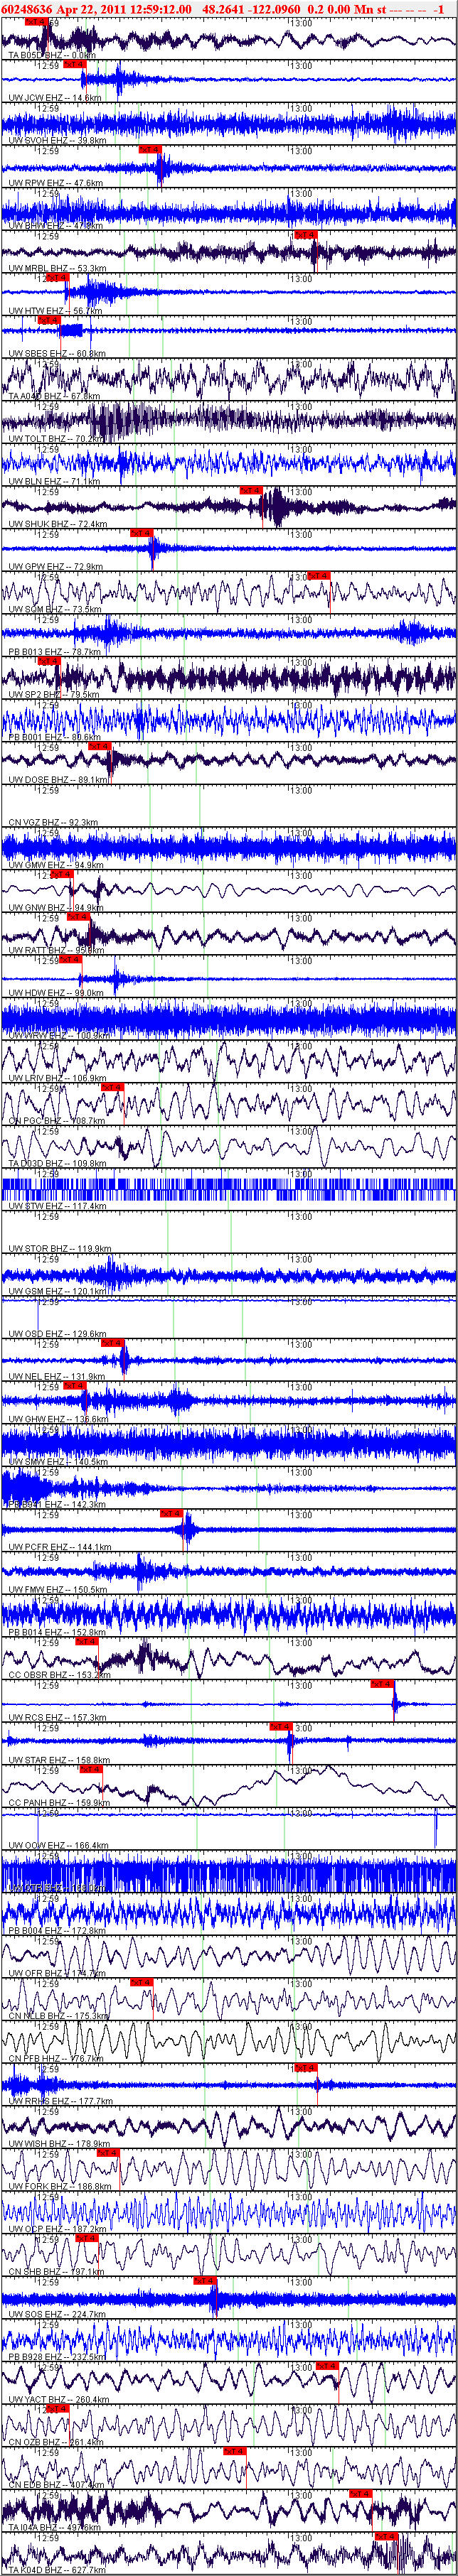The height and width of the screenshot is (2576, 458).
Task: Select the UW DOSE BHZ 89.1km label
Action: [x=58, y=779]
